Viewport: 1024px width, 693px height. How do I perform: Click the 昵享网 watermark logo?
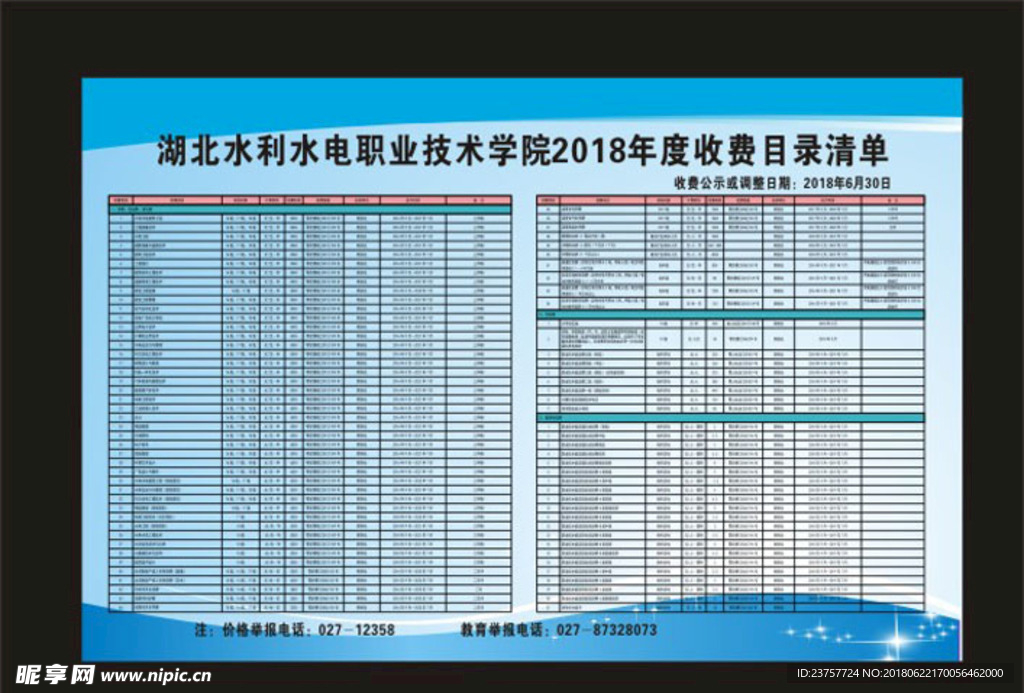pos(55,674)
